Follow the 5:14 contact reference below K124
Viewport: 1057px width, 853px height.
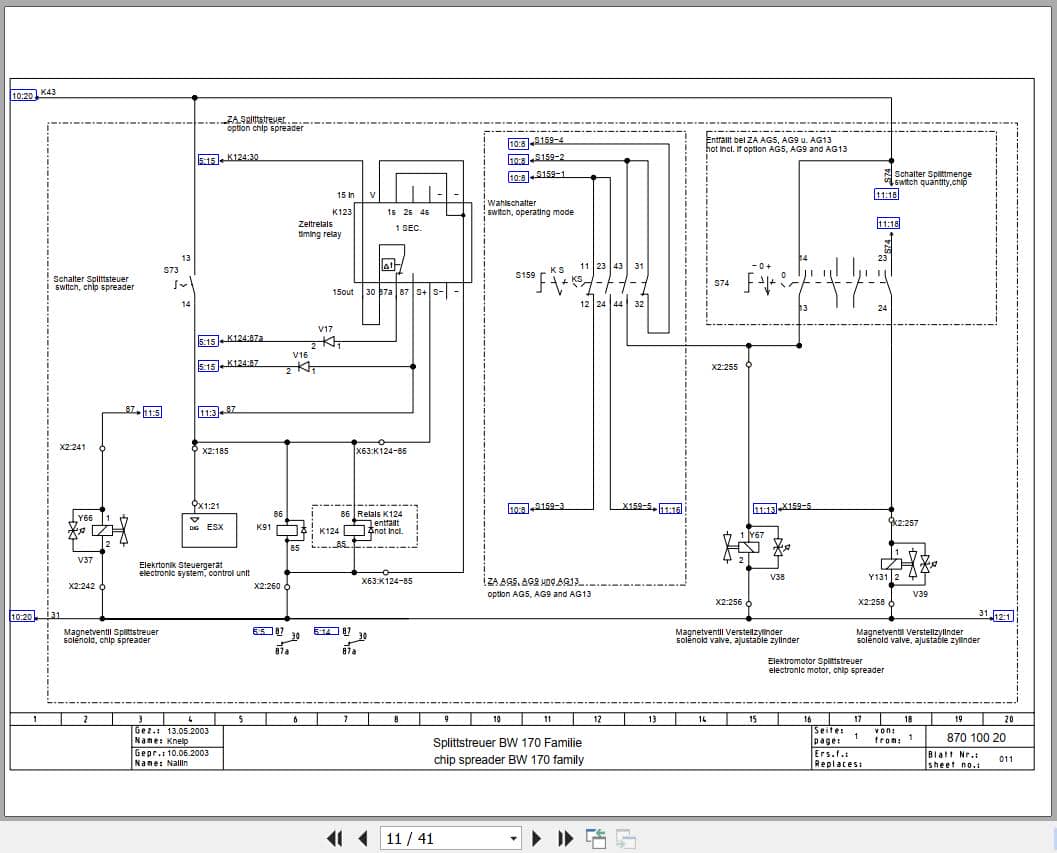point(326,631)
